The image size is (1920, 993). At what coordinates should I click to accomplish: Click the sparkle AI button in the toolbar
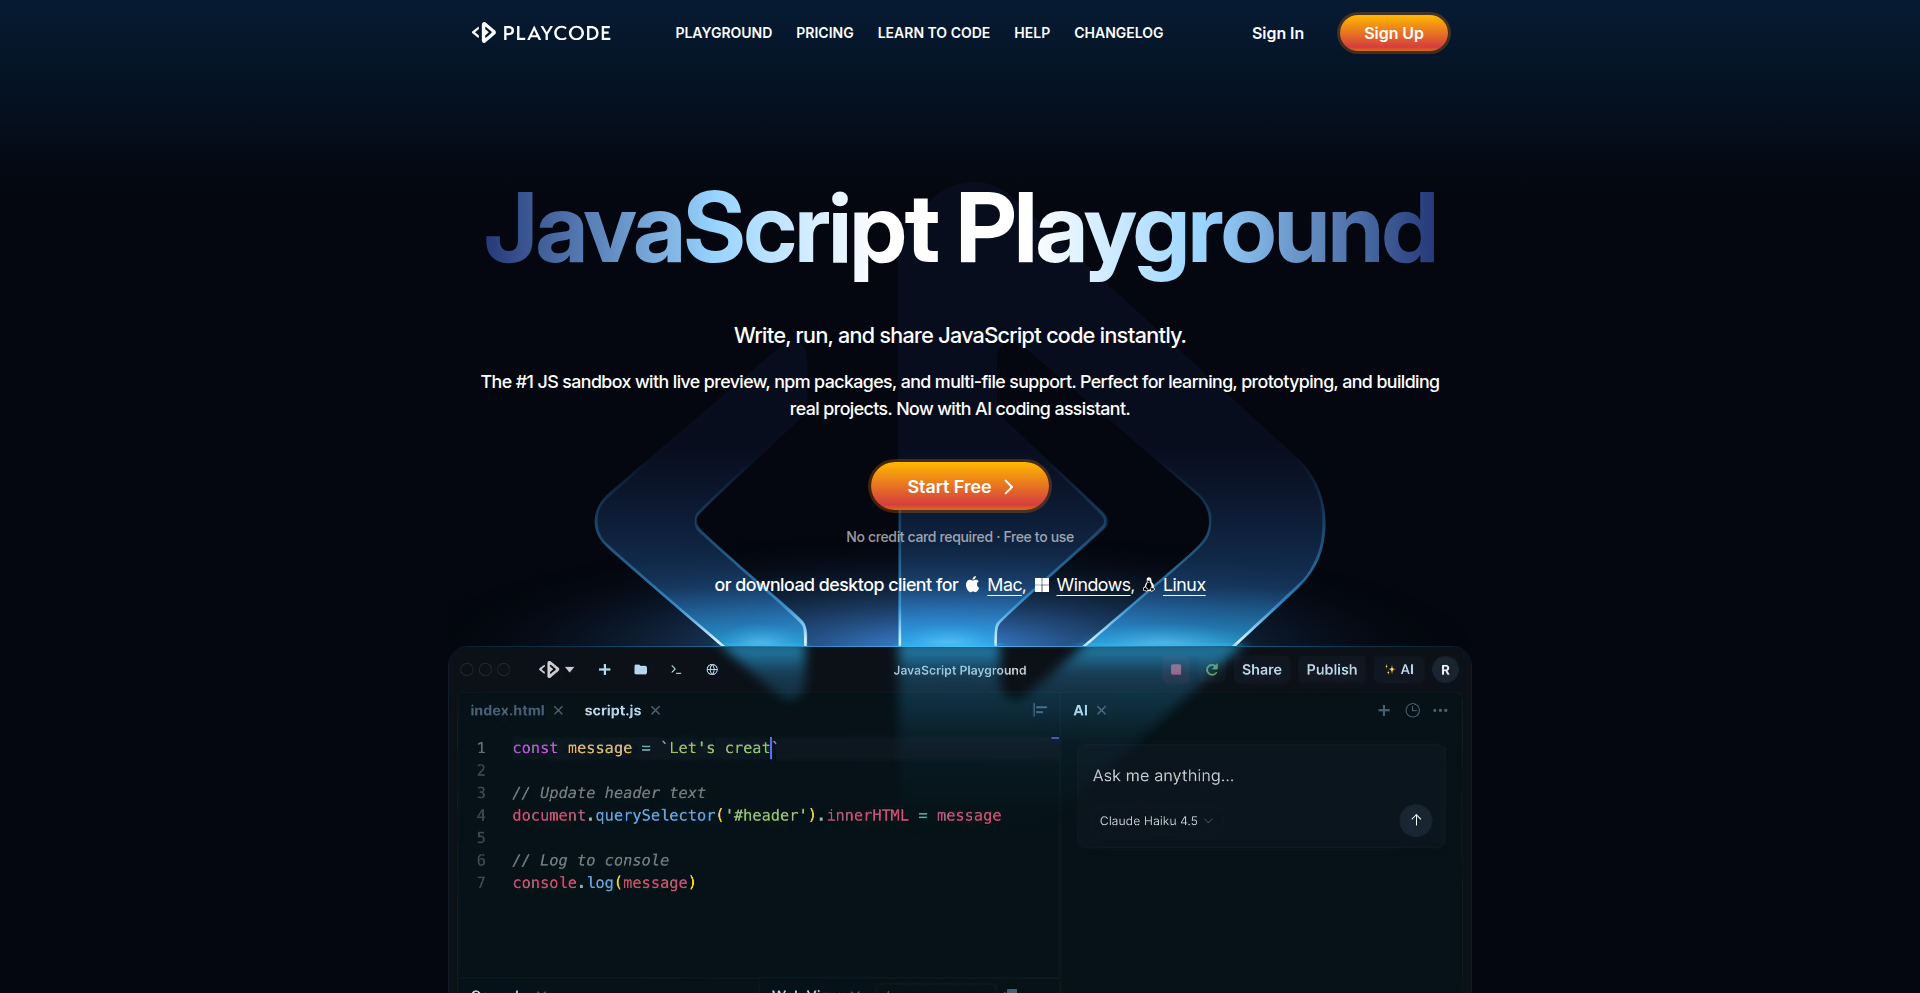click(1400, 670)
